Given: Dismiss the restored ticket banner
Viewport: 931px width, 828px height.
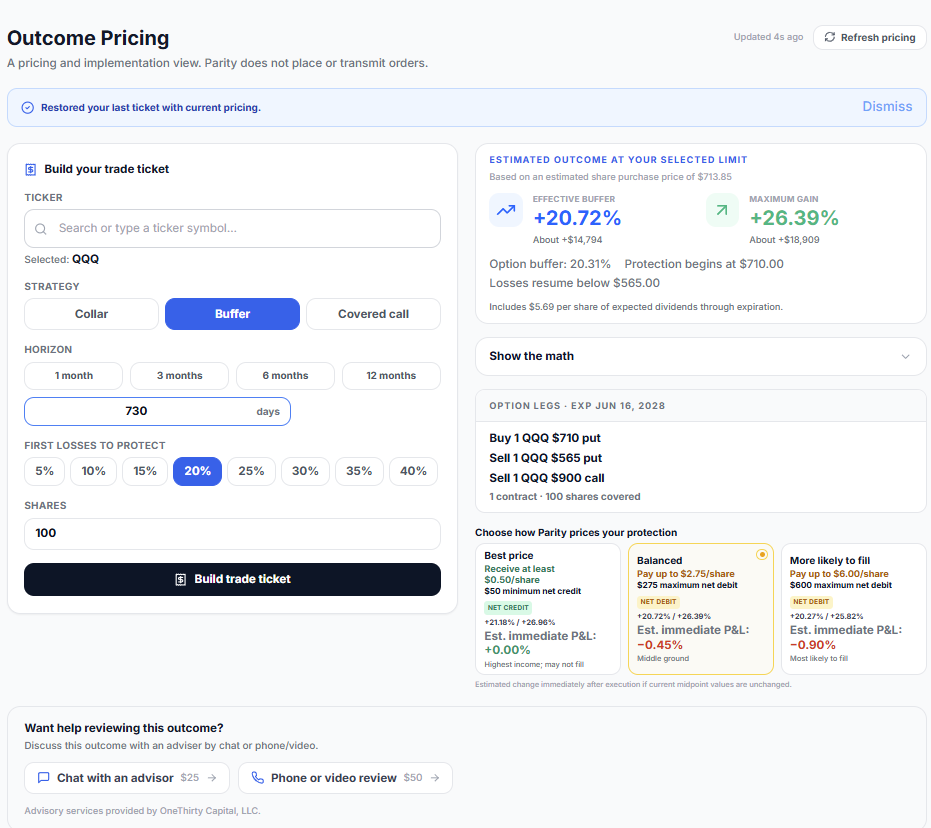Looking at the screenshot, I should 887,106.
